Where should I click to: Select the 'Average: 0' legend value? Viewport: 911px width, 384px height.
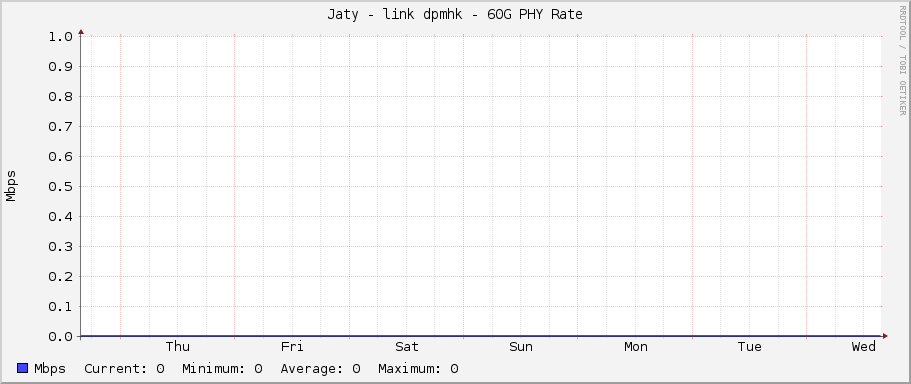320,368
